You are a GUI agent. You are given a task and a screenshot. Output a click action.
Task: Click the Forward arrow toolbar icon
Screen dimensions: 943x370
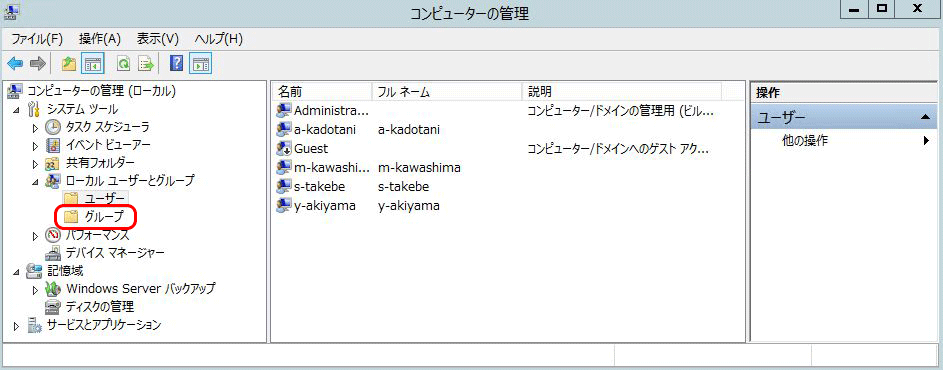point(38,63)
